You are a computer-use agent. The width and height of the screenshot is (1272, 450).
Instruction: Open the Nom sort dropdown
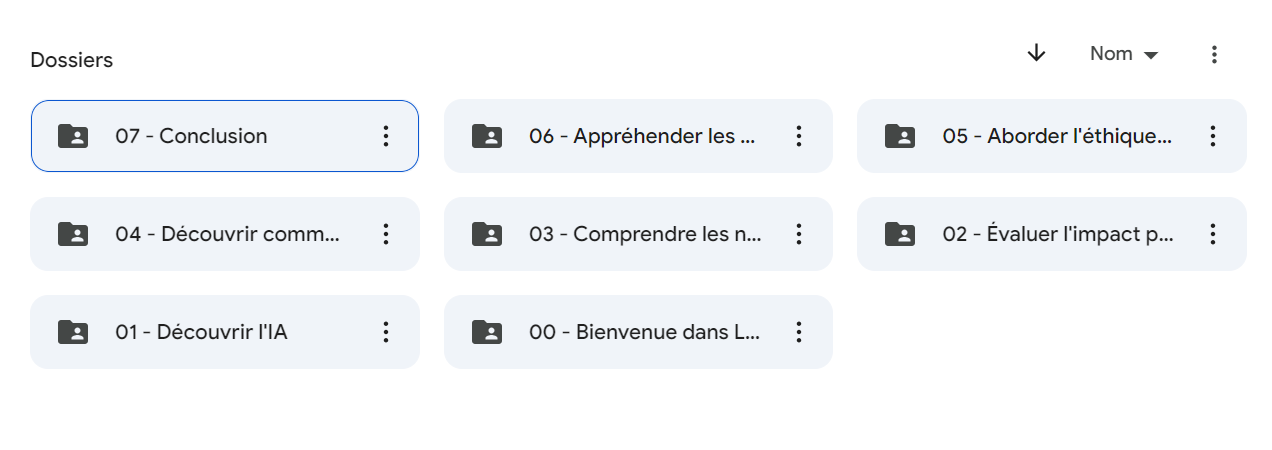1124,54
